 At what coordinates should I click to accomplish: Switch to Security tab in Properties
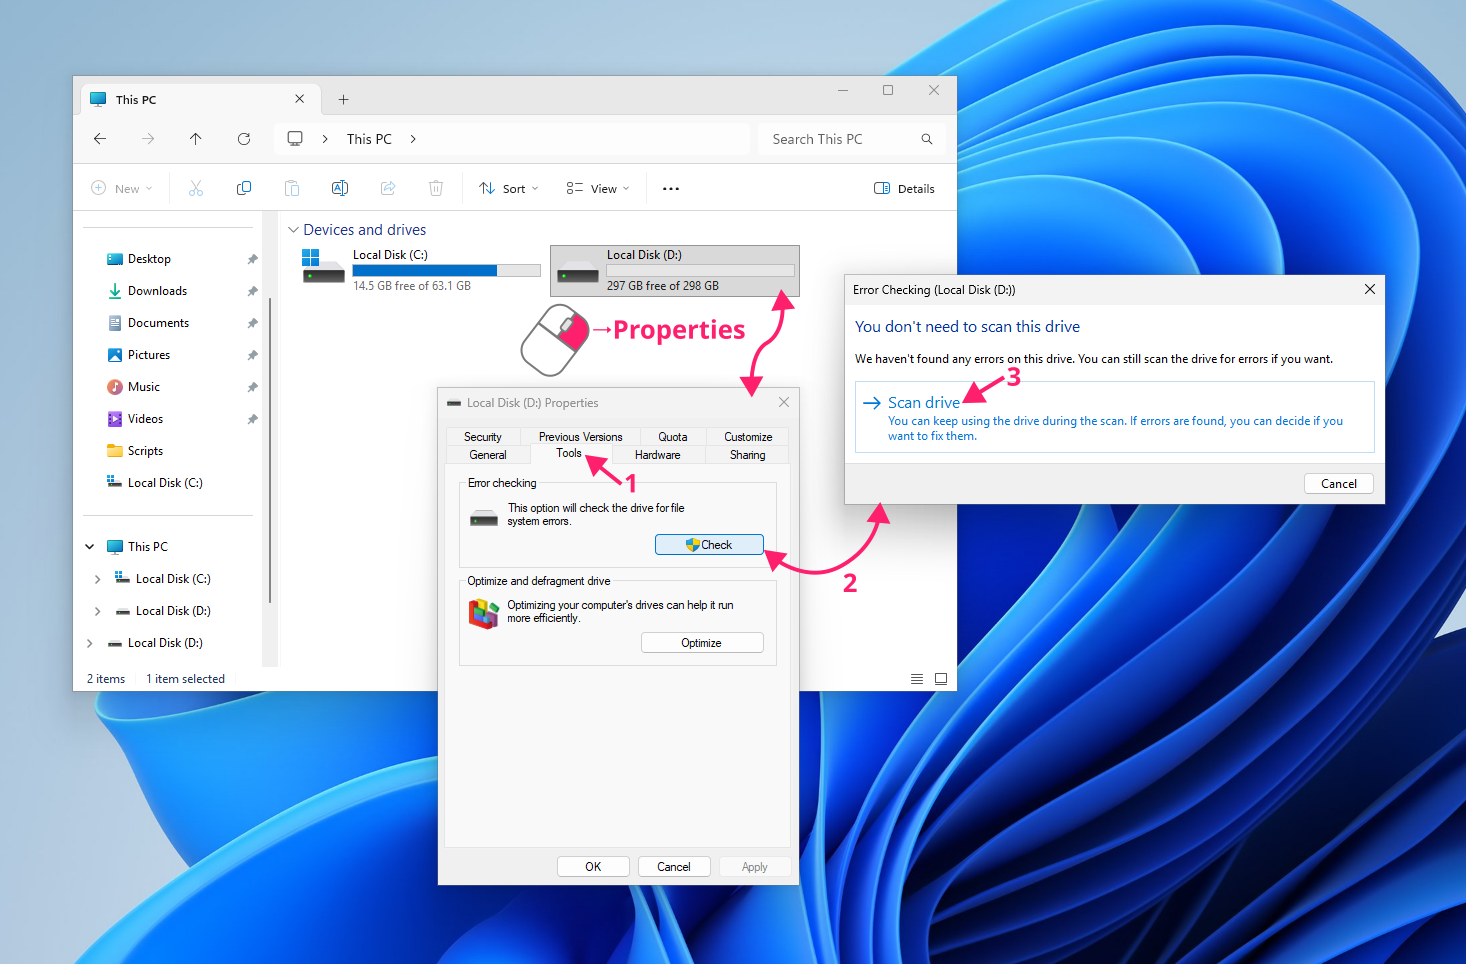coord(483,437)
